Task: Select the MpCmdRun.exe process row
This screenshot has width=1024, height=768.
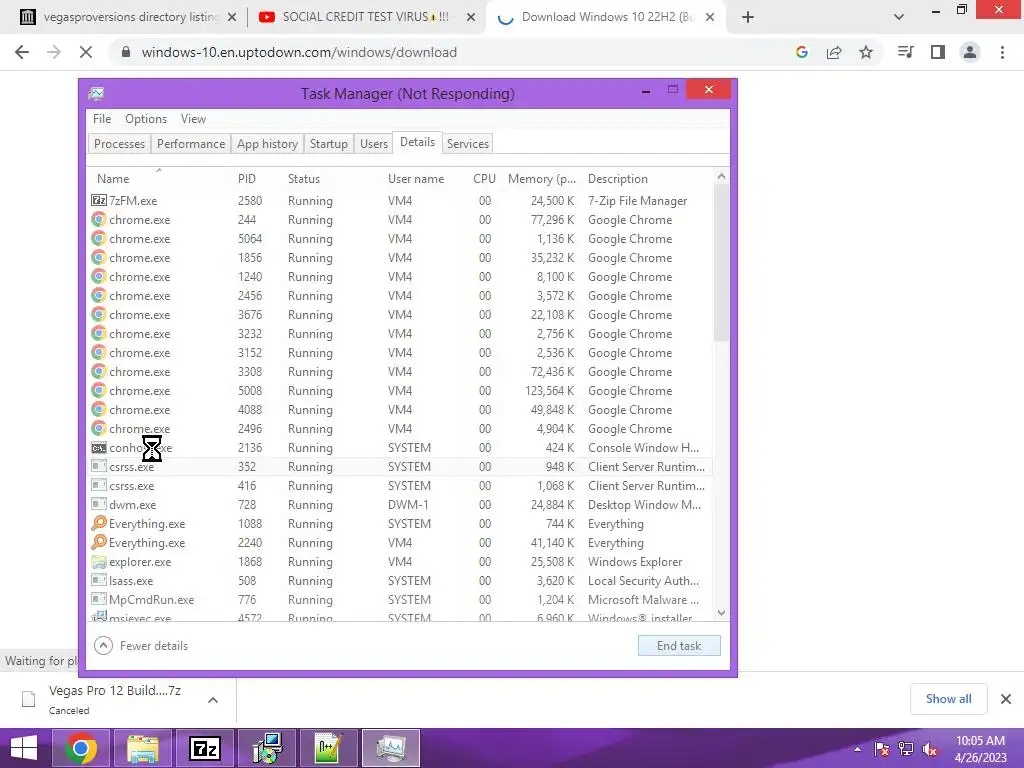Action: pyautogui.click(x=400, y=600)
